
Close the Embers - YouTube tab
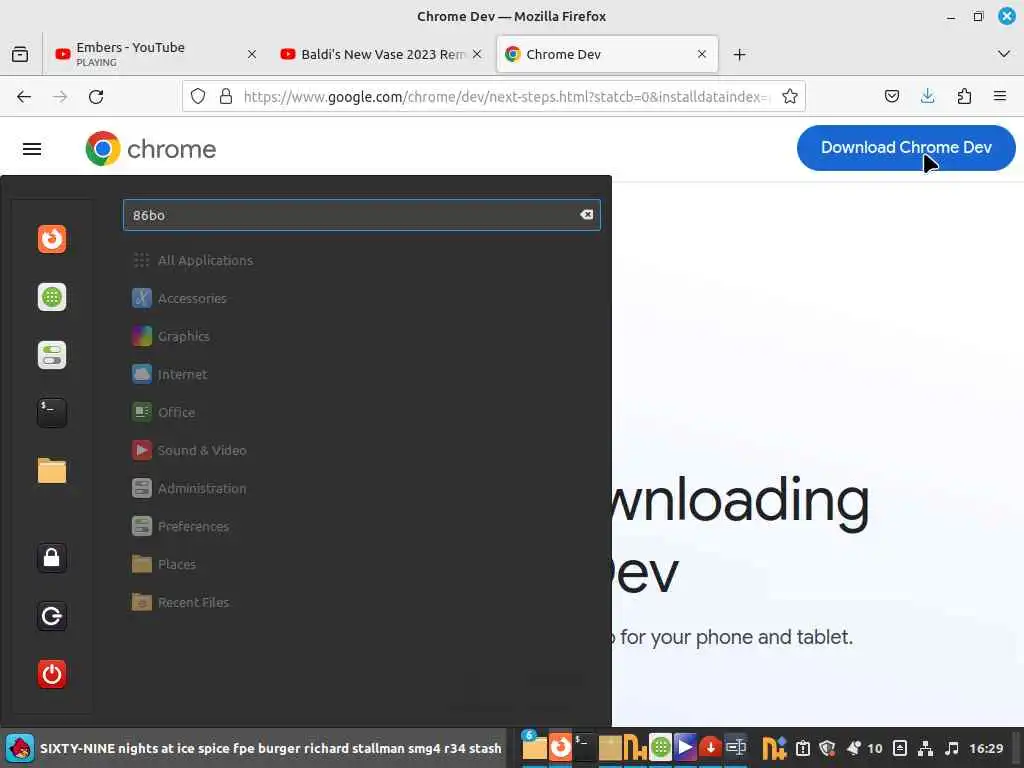click(252, 54)
